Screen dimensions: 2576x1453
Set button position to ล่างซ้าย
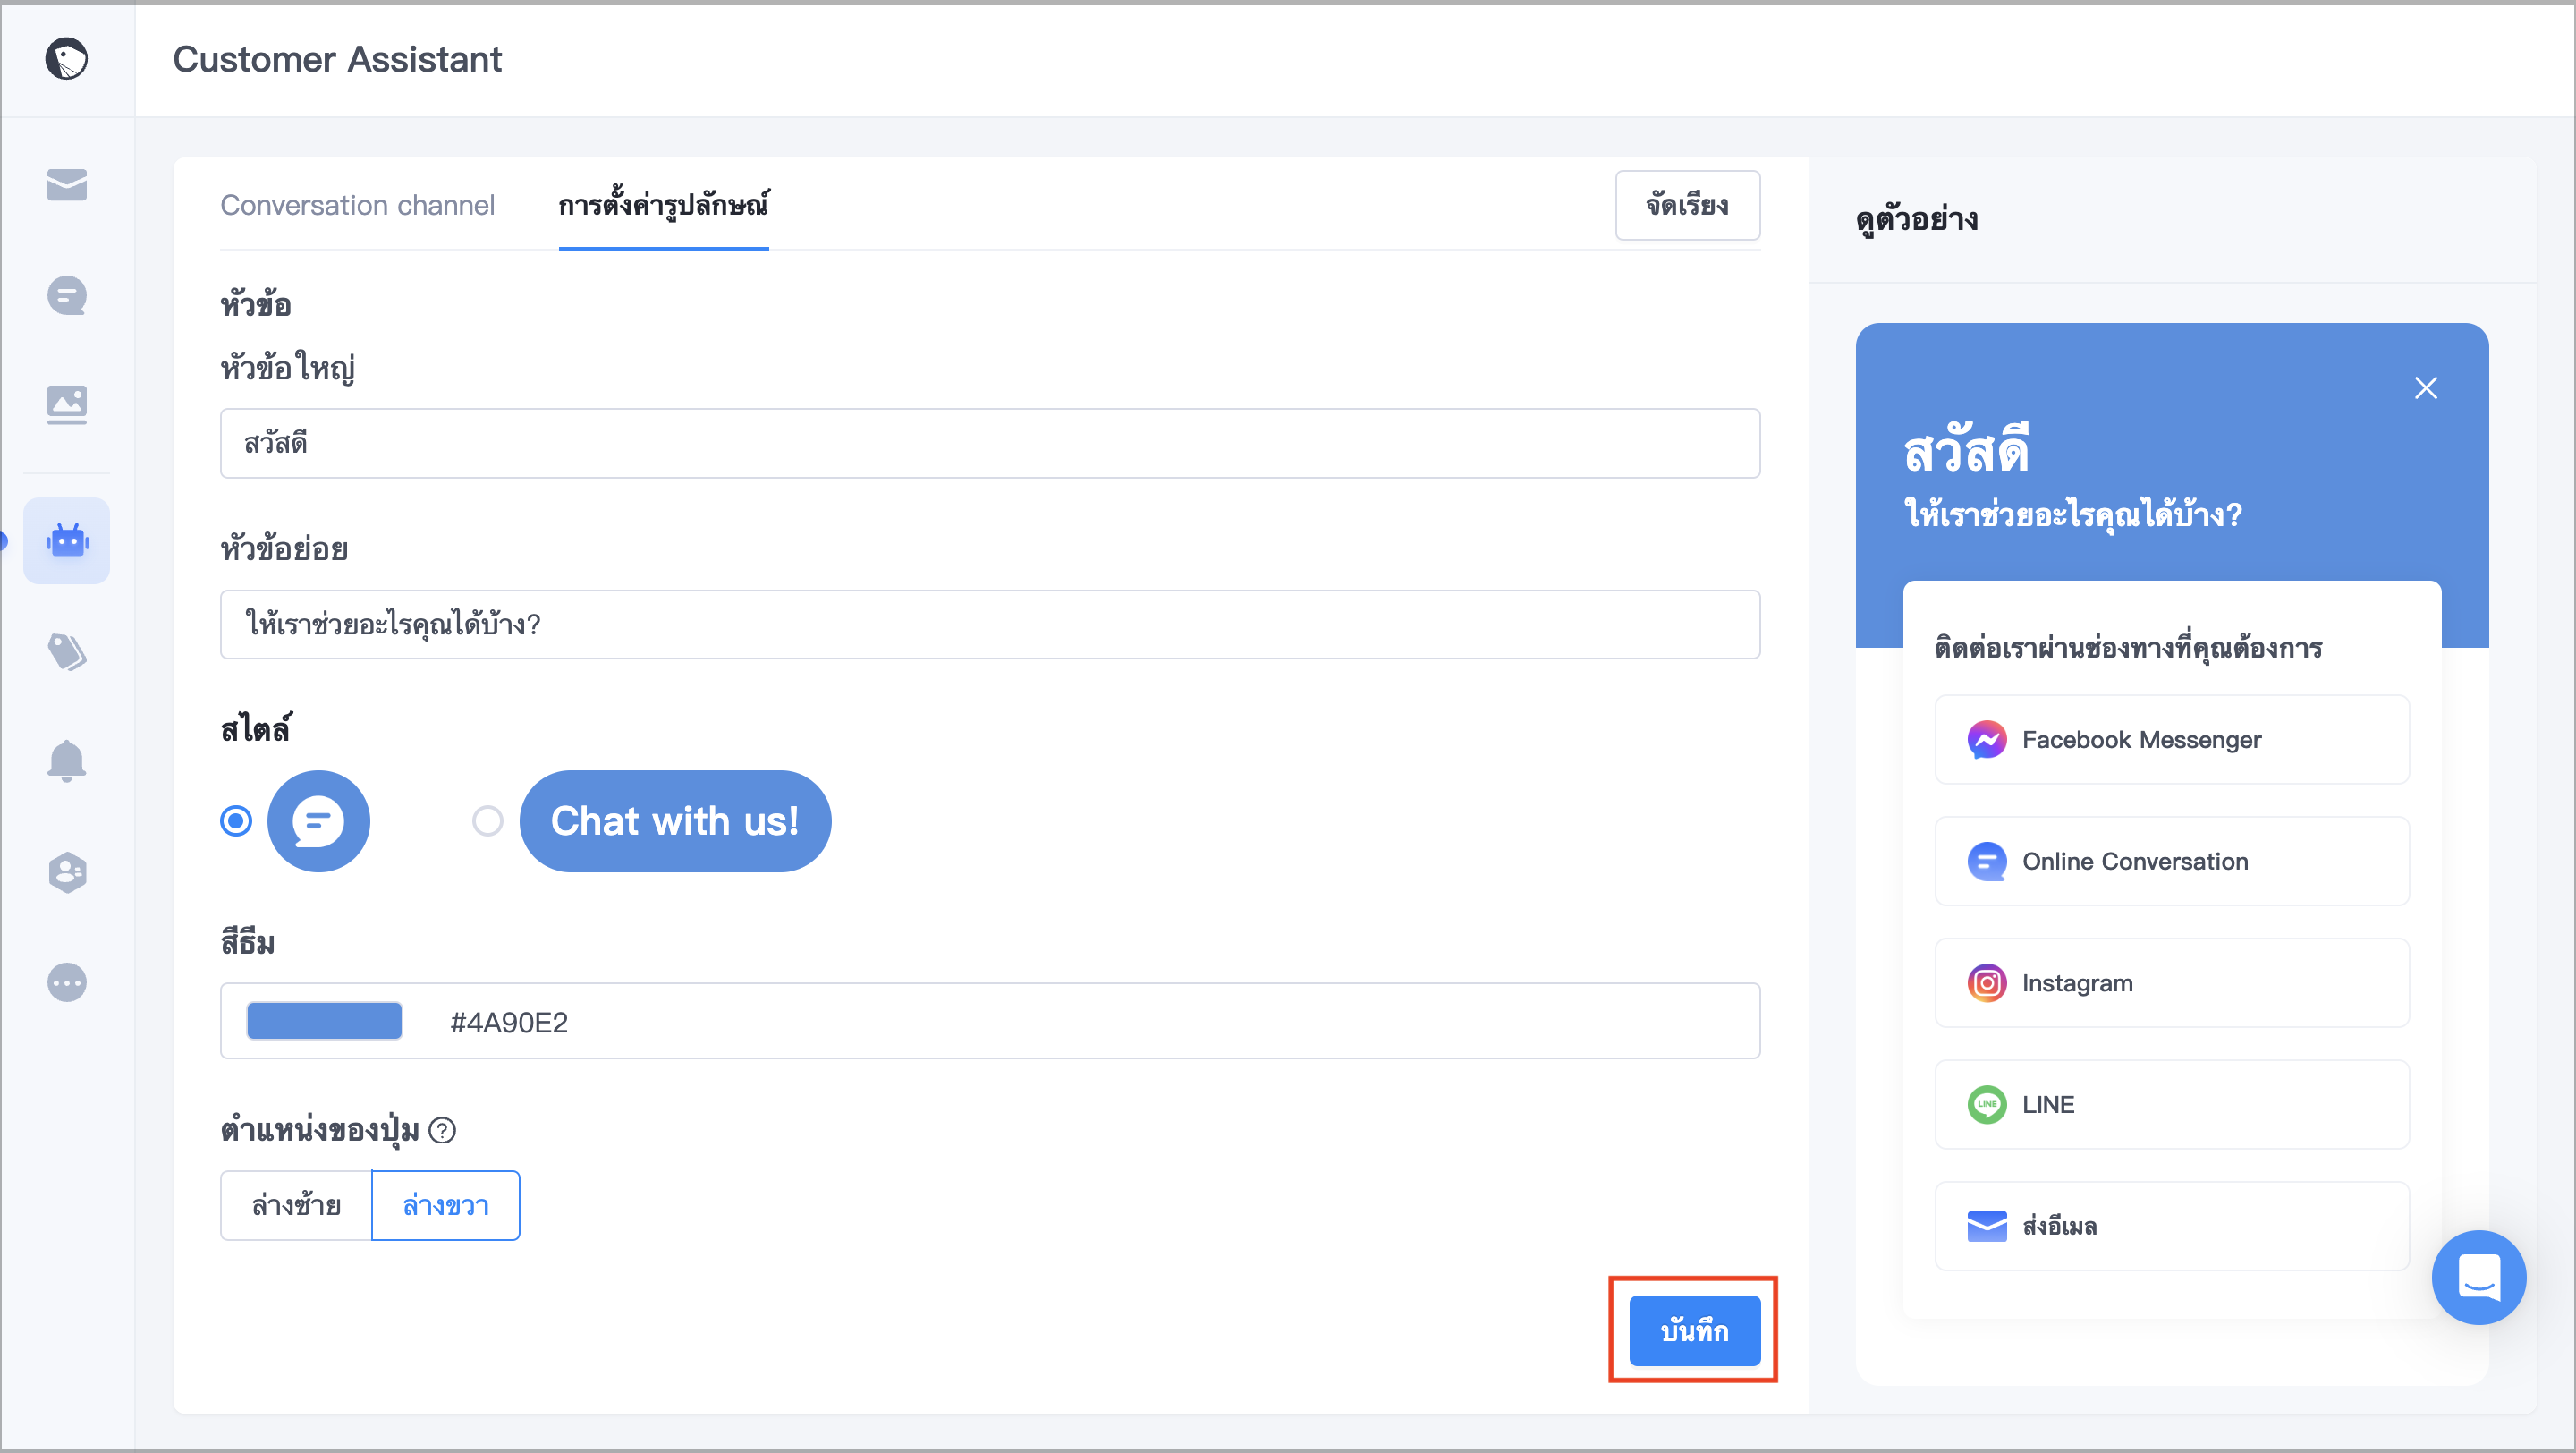coord(296,1205)
